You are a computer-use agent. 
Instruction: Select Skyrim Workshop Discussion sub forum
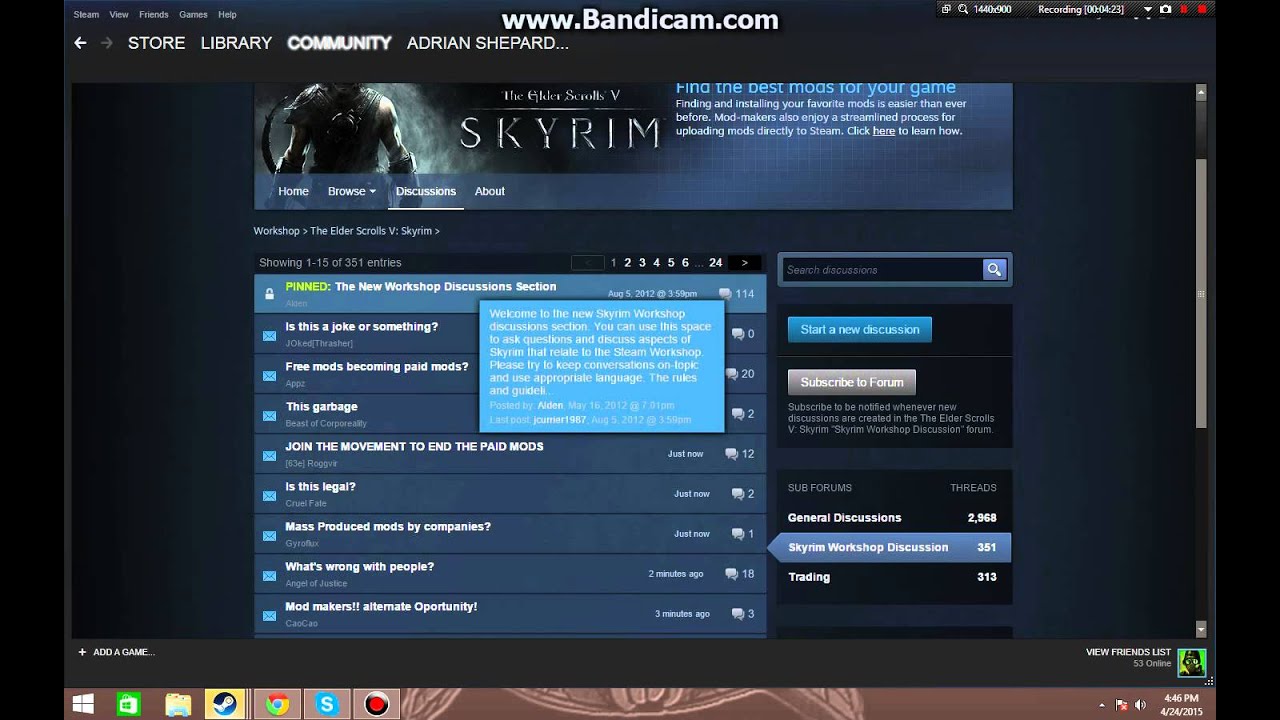890,547
